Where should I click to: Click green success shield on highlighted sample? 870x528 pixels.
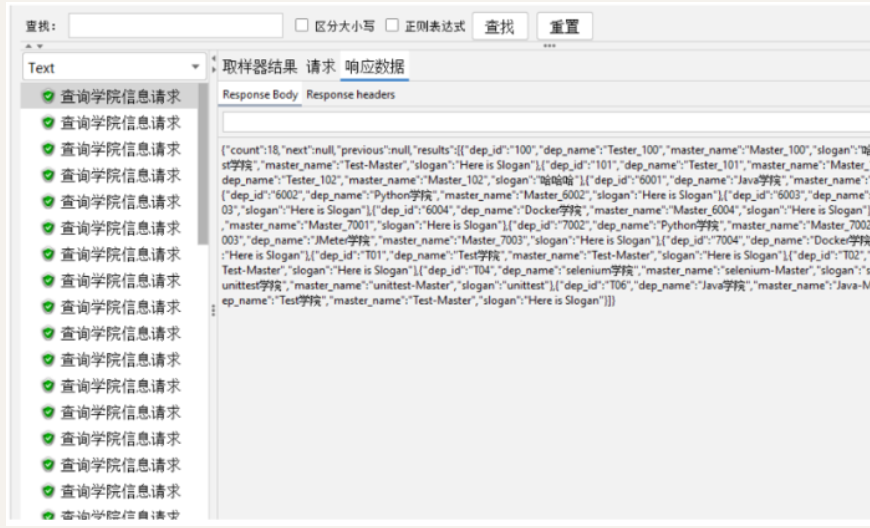[48, 97]
